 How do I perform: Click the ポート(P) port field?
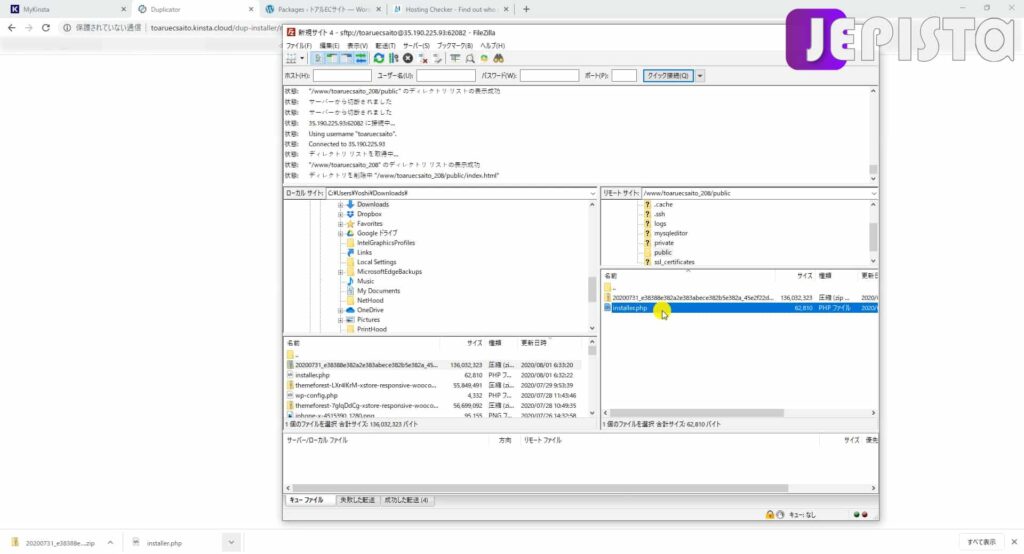624,76
